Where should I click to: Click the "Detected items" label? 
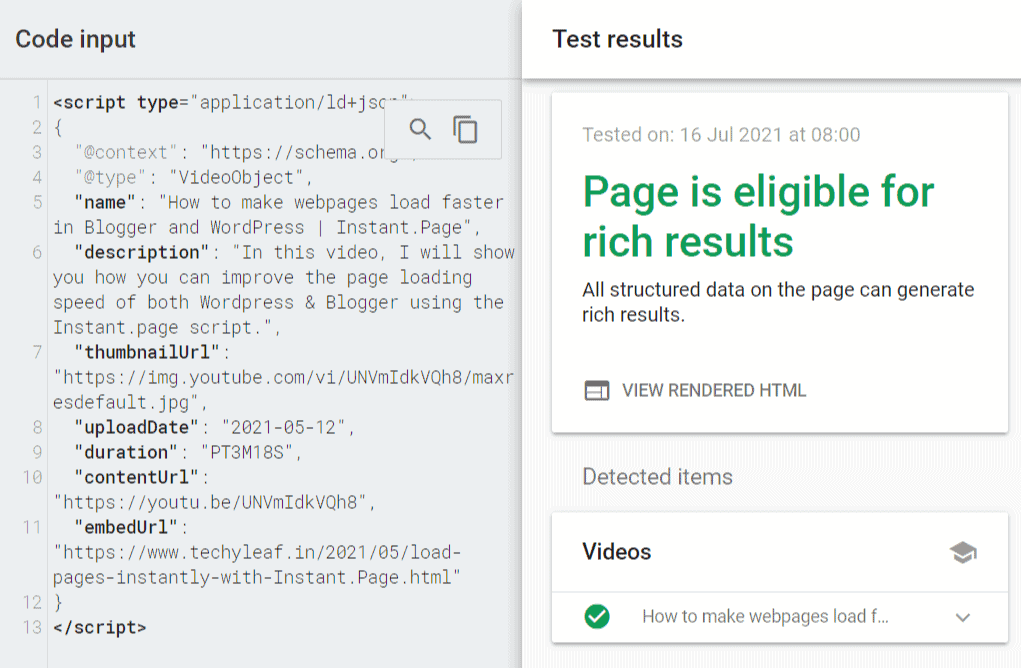pos(658,477)
